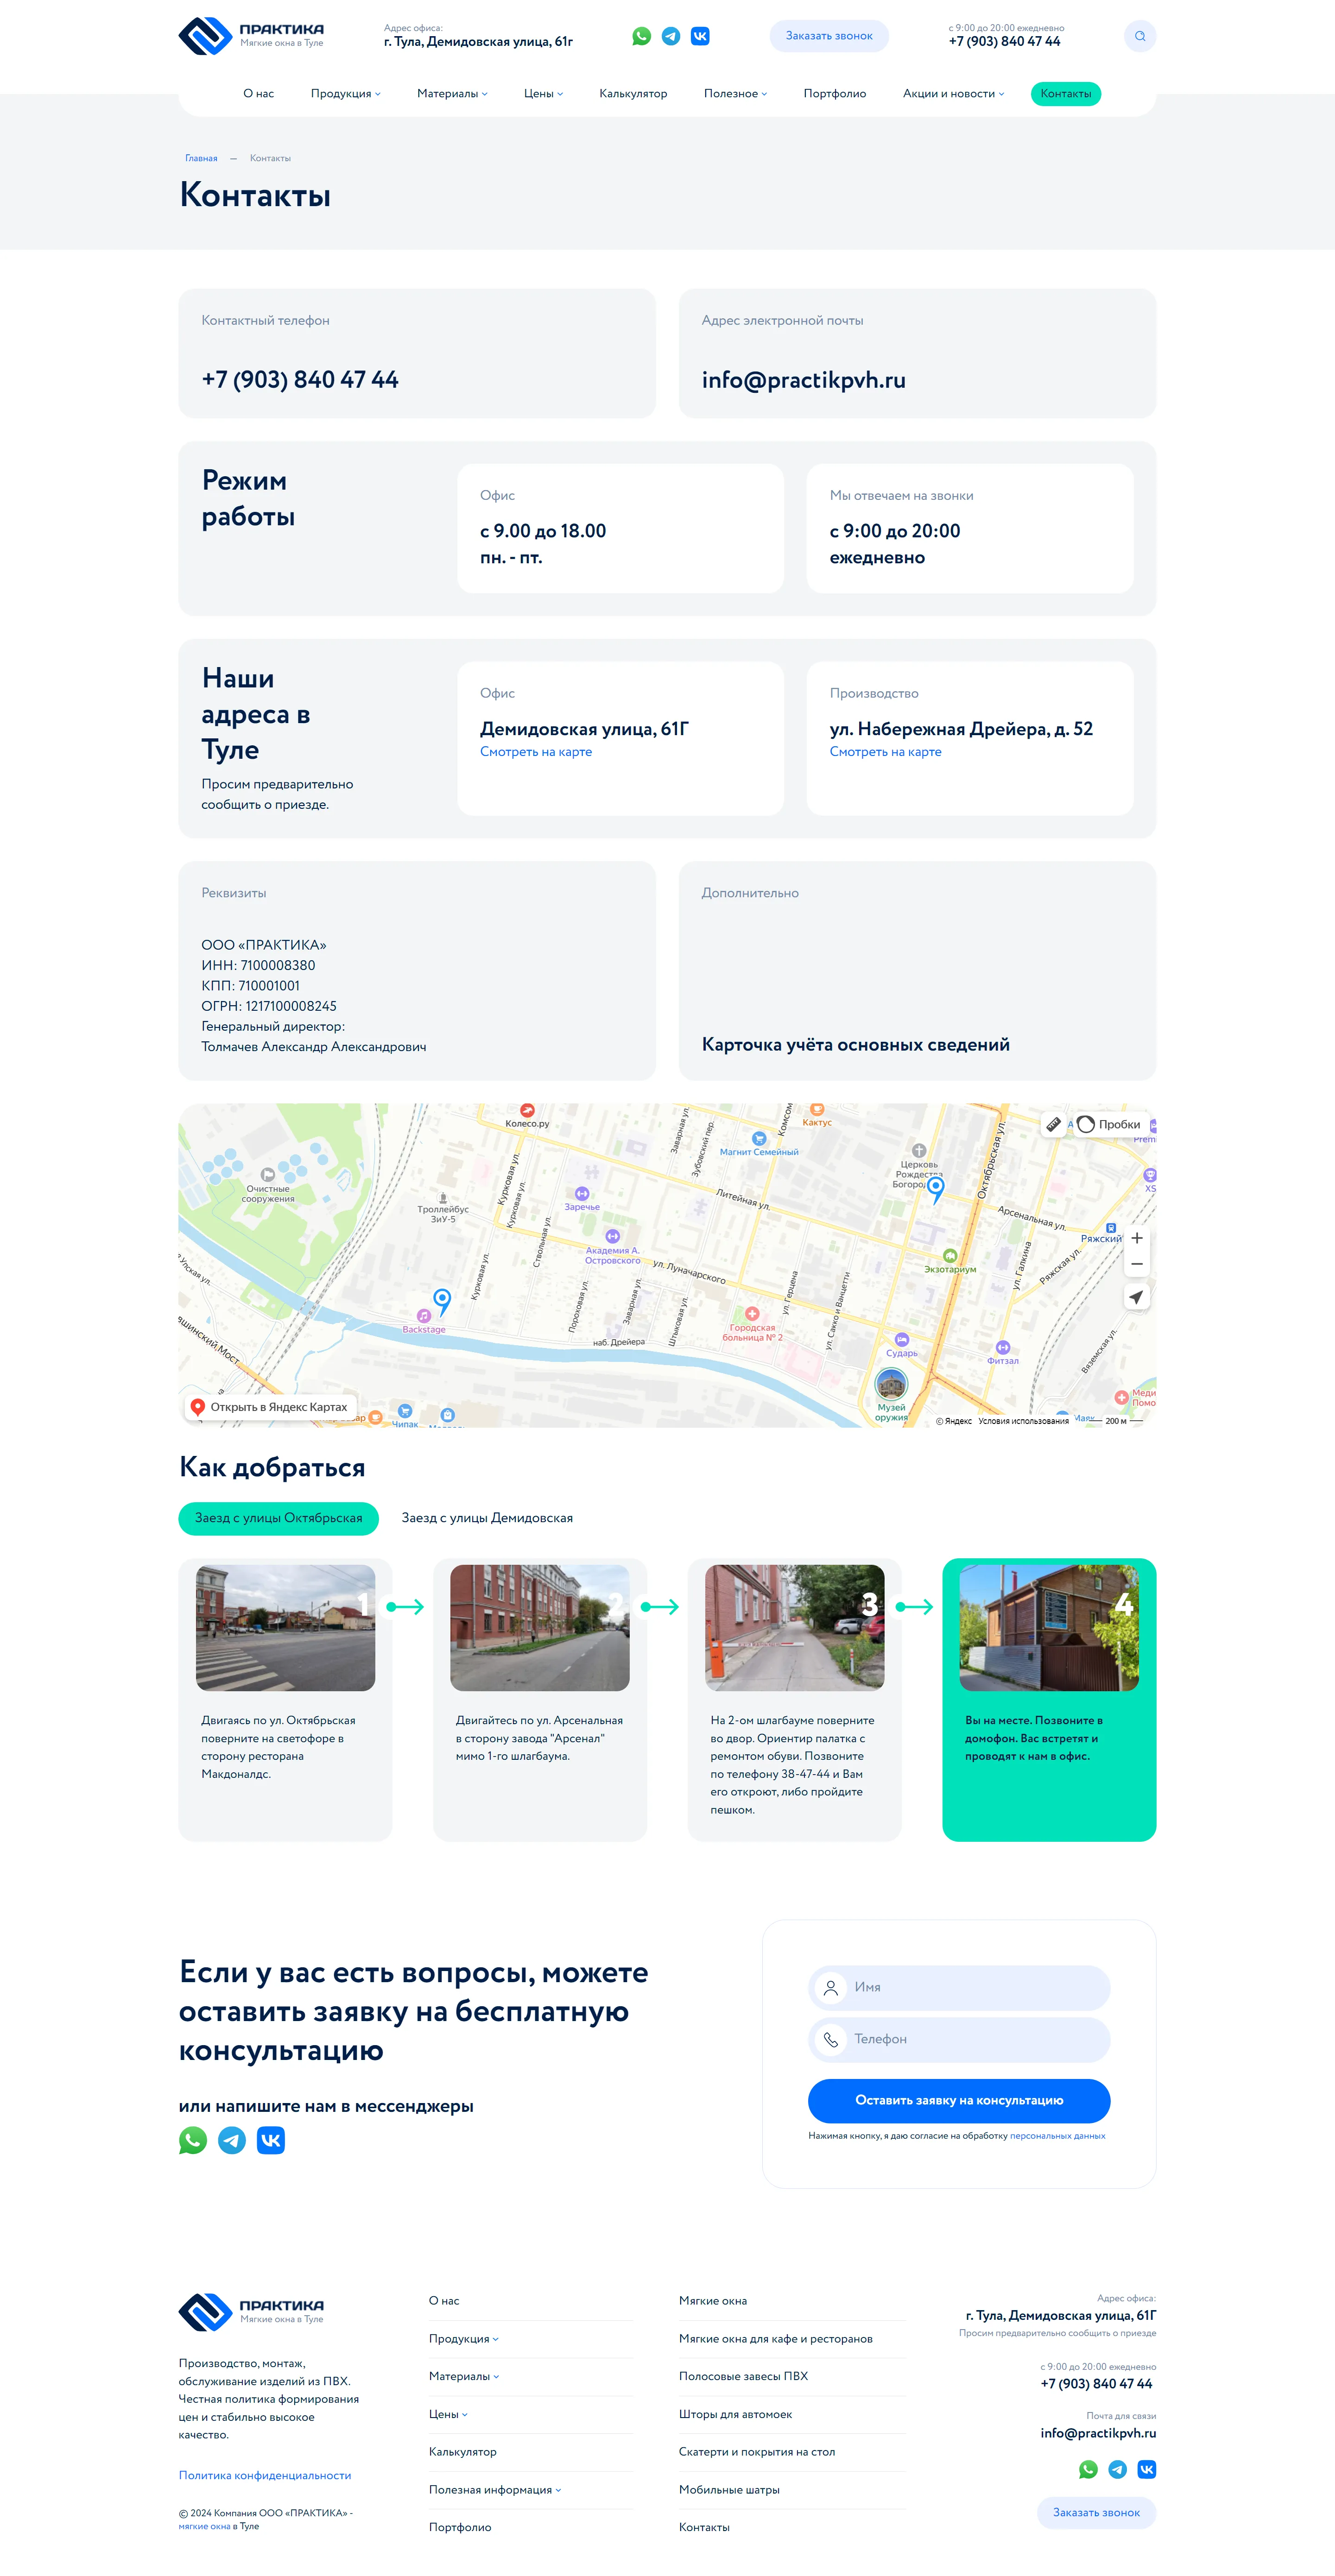Click the map geolocation arrow button
Screen dimensions: 1335x2576
tap(1136, 1297)
